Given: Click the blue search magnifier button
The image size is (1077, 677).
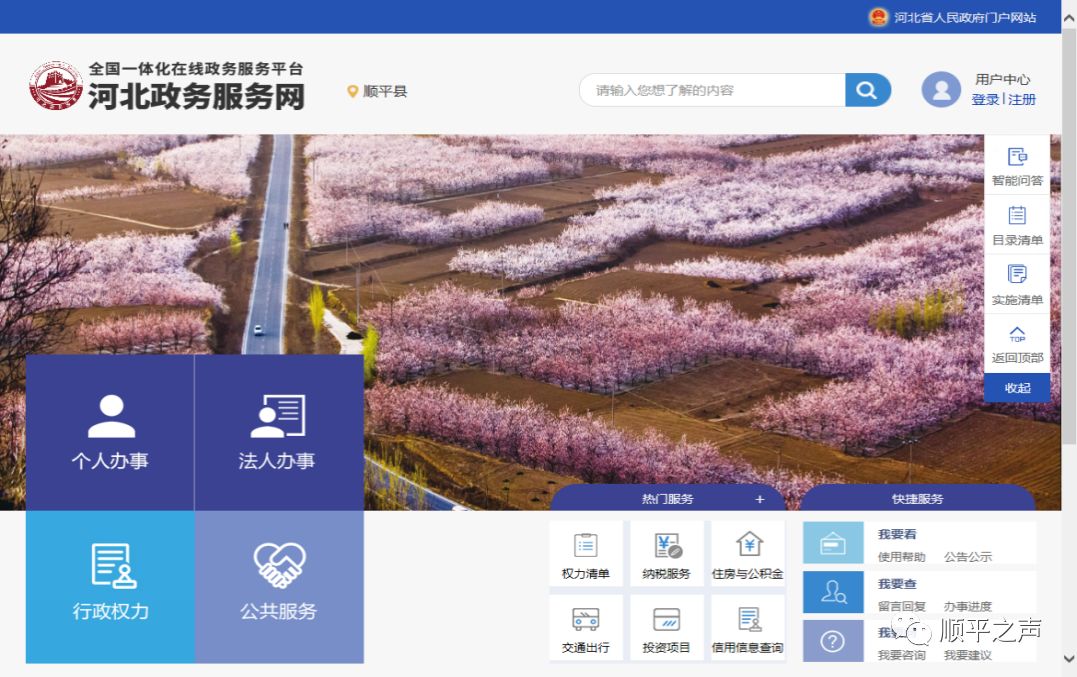Looking at the screenshot, I should click(866, 89).
